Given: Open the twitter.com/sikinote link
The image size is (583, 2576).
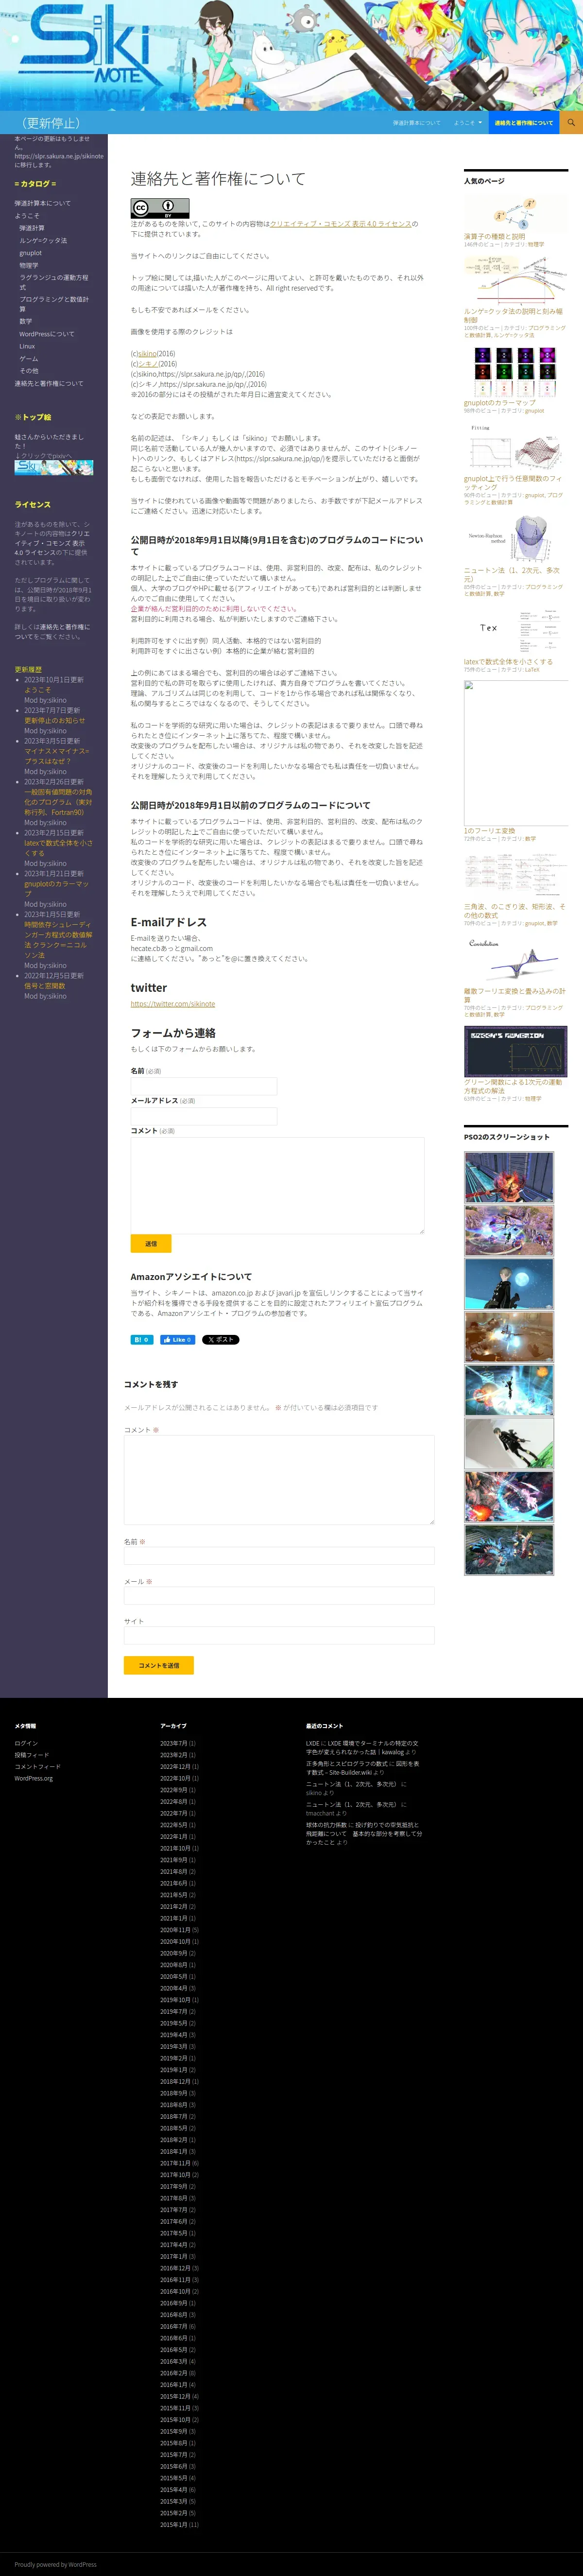Looking at the screenshot, I should tap(173, 1004).
